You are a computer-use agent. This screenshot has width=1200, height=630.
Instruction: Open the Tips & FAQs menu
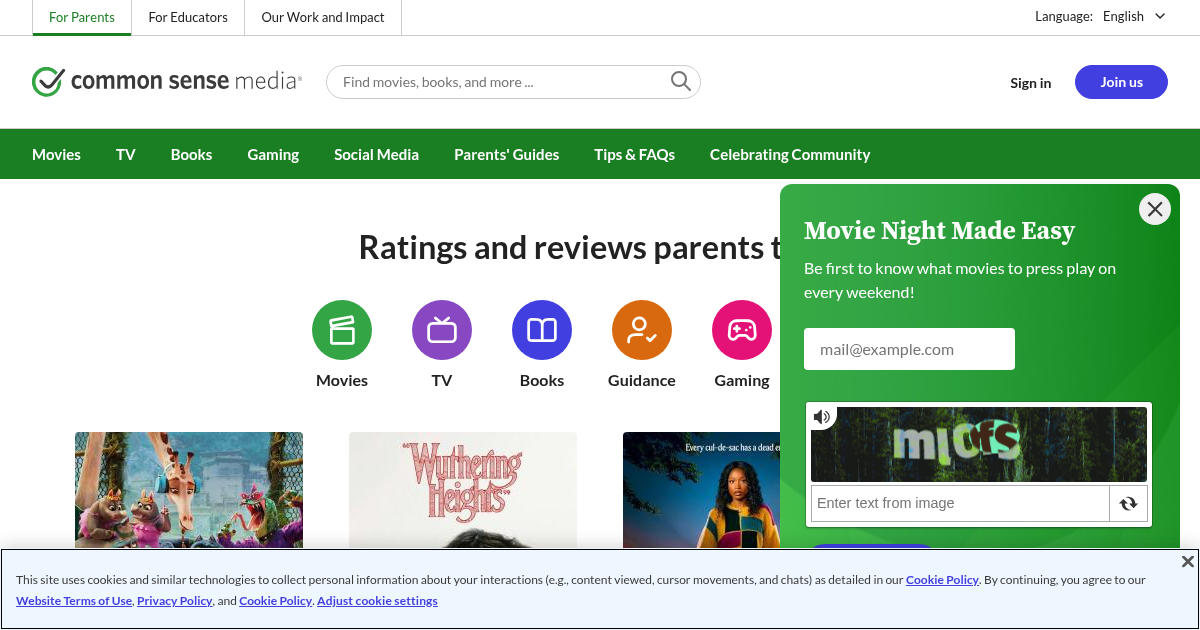coord(634,154)
